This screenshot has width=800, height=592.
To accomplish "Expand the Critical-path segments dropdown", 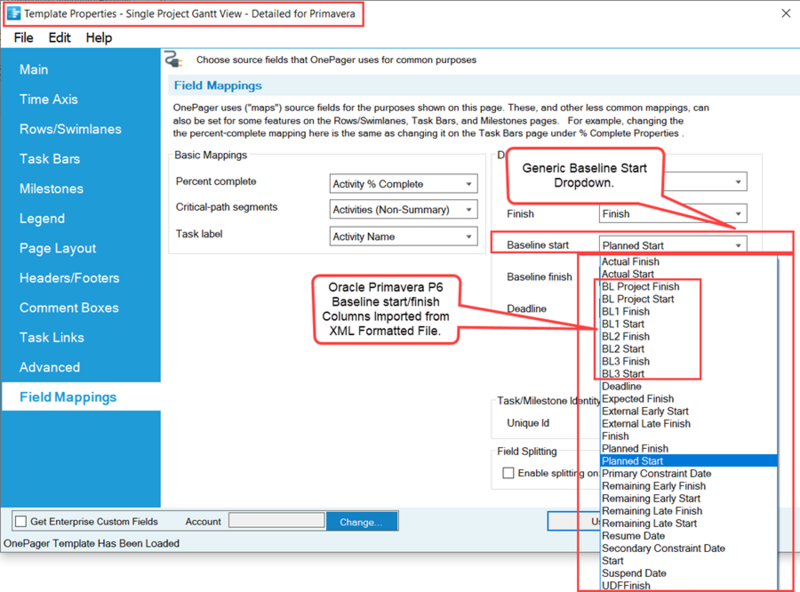I will tap(403, 209).
